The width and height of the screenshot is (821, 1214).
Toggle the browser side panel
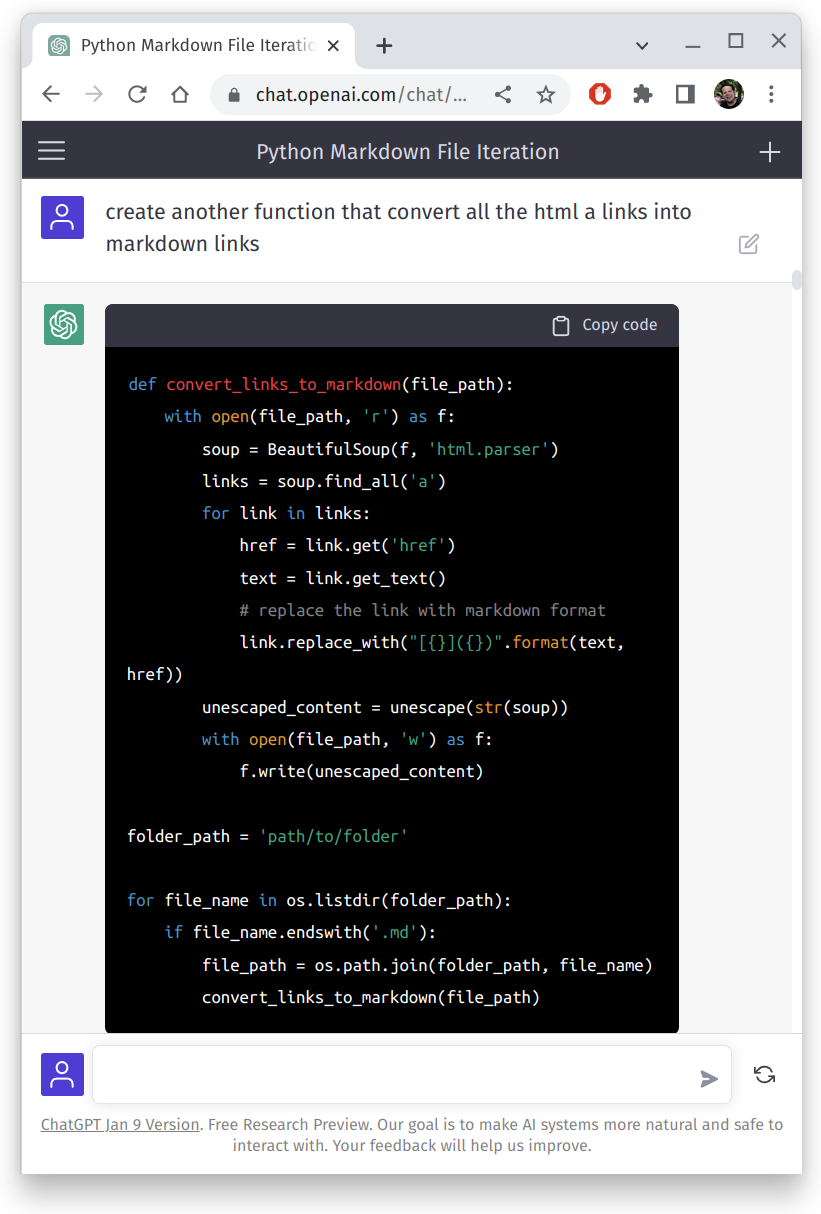[x=685, y=94]
